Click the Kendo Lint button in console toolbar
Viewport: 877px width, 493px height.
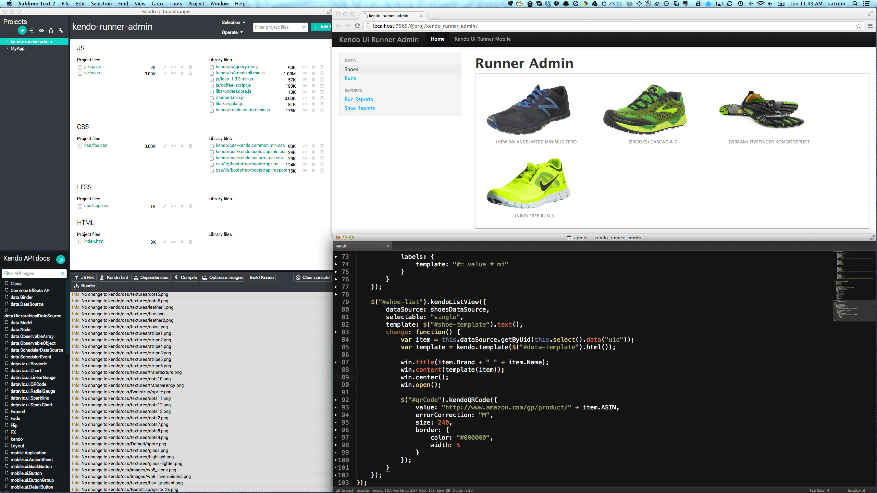click(x=115, y=278)
